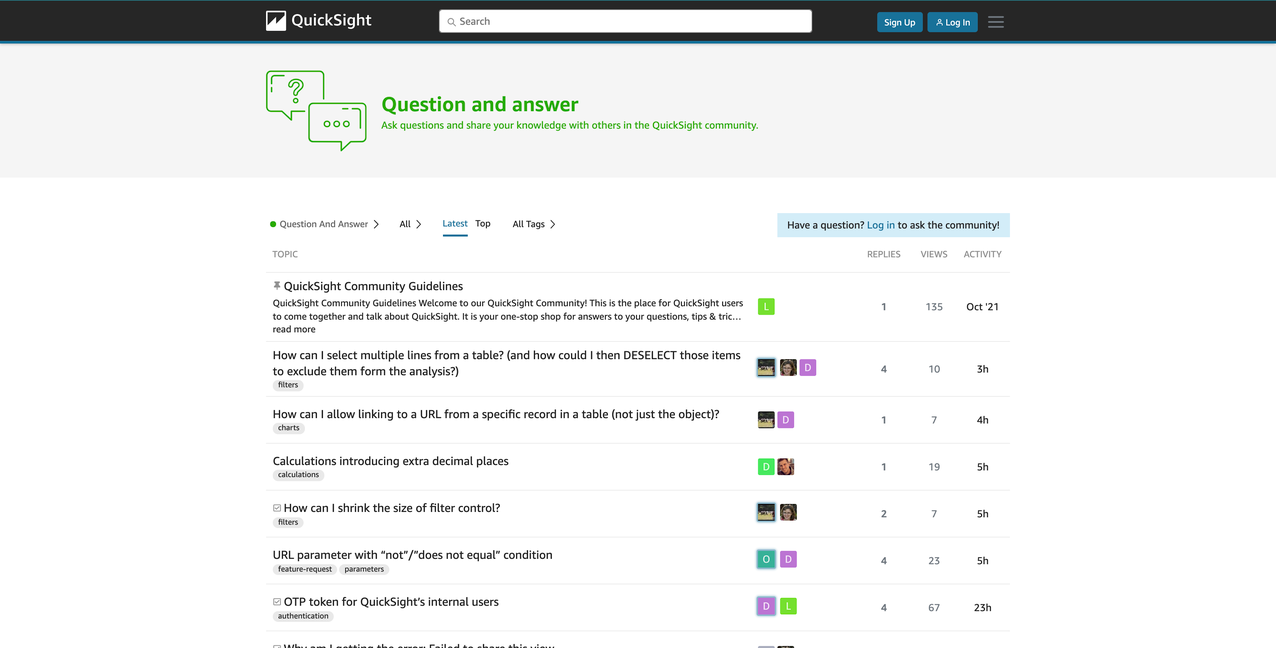
Task: Click the feature-request tag
Action: [x=305, y=569]
